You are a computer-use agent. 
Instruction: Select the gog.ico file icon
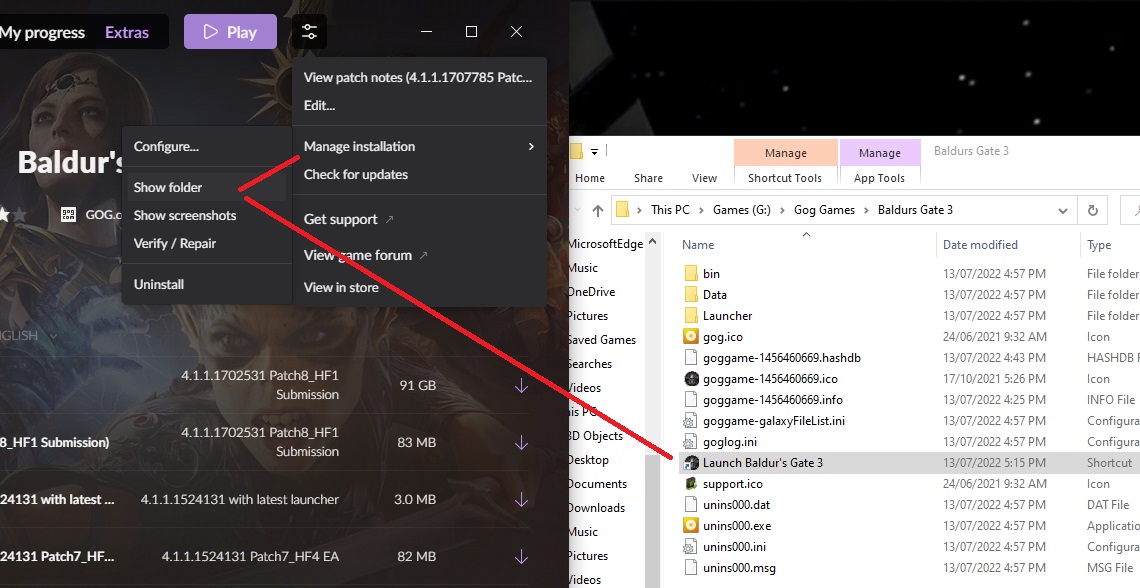coord(691,337)
